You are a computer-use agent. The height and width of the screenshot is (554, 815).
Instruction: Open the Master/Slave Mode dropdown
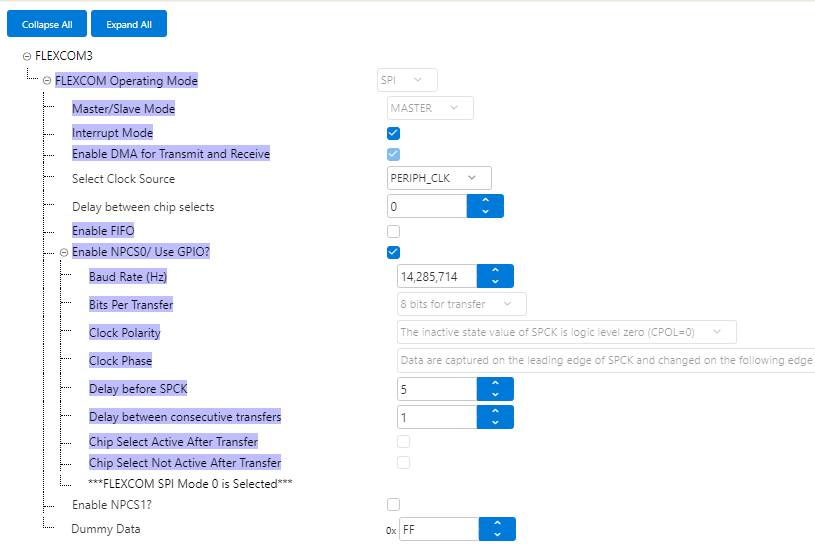(430, 108)
